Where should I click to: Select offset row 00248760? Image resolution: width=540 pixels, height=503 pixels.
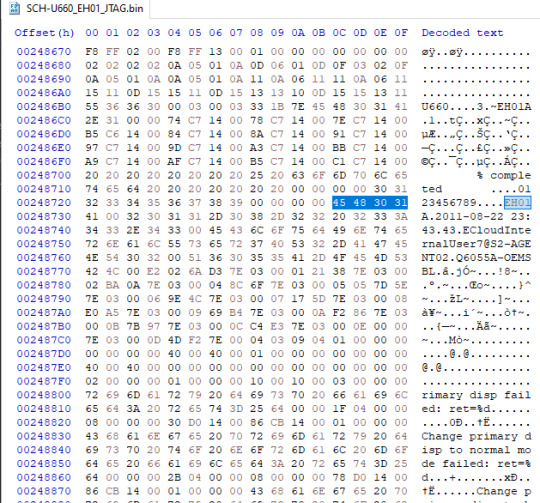(x=44, y=258)
